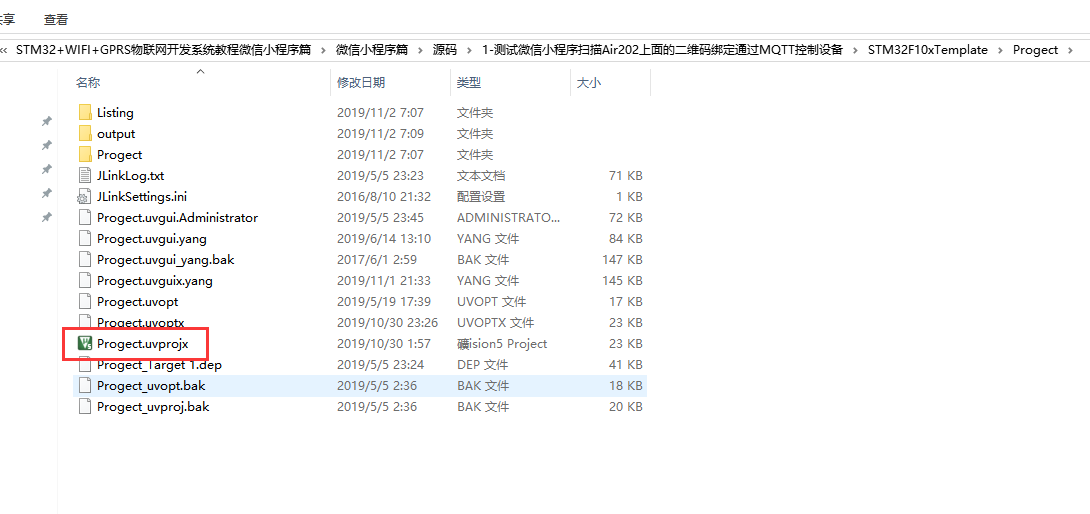Go to STM32+WIFI+GPRS物联网 breadcrumb folder
1090x514 pixels.
[x=163, y=49]
